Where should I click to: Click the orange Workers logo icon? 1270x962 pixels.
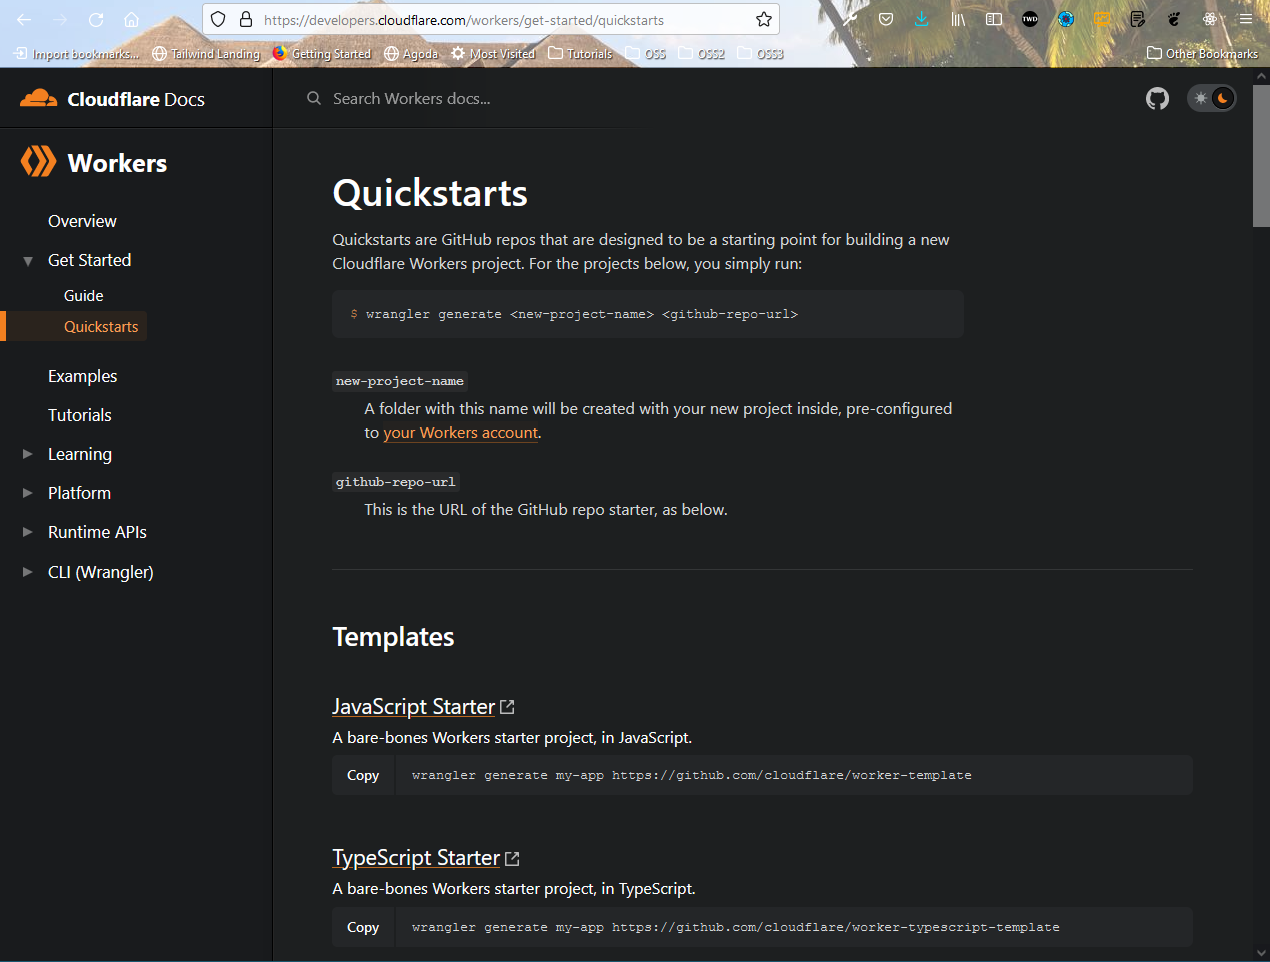coord(38,161)
